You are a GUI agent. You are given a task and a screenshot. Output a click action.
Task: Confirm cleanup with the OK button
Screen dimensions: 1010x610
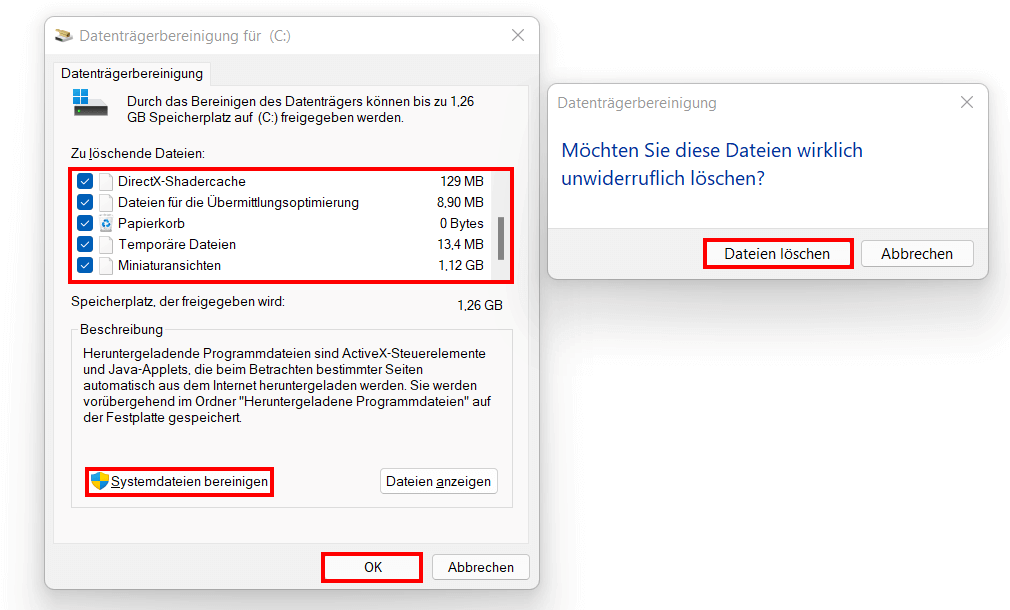click(x=372, y=567)
